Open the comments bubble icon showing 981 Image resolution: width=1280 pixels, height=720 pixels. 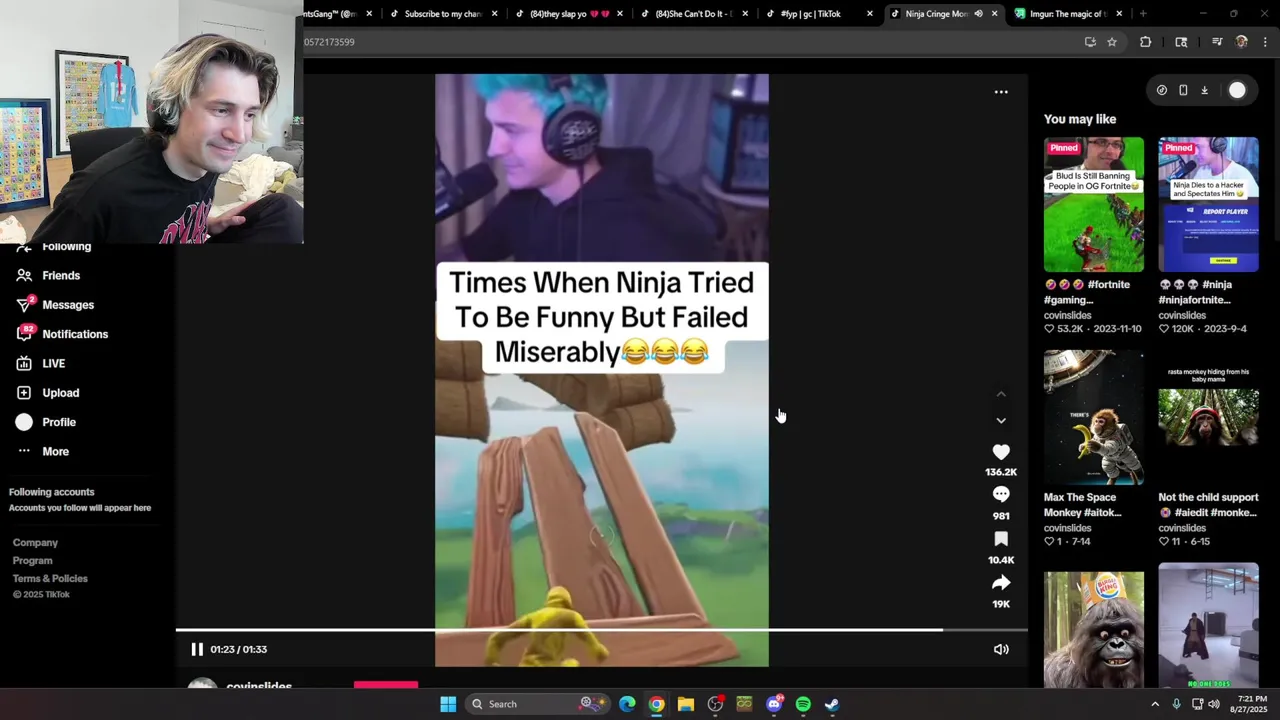tap(1001, 495)
